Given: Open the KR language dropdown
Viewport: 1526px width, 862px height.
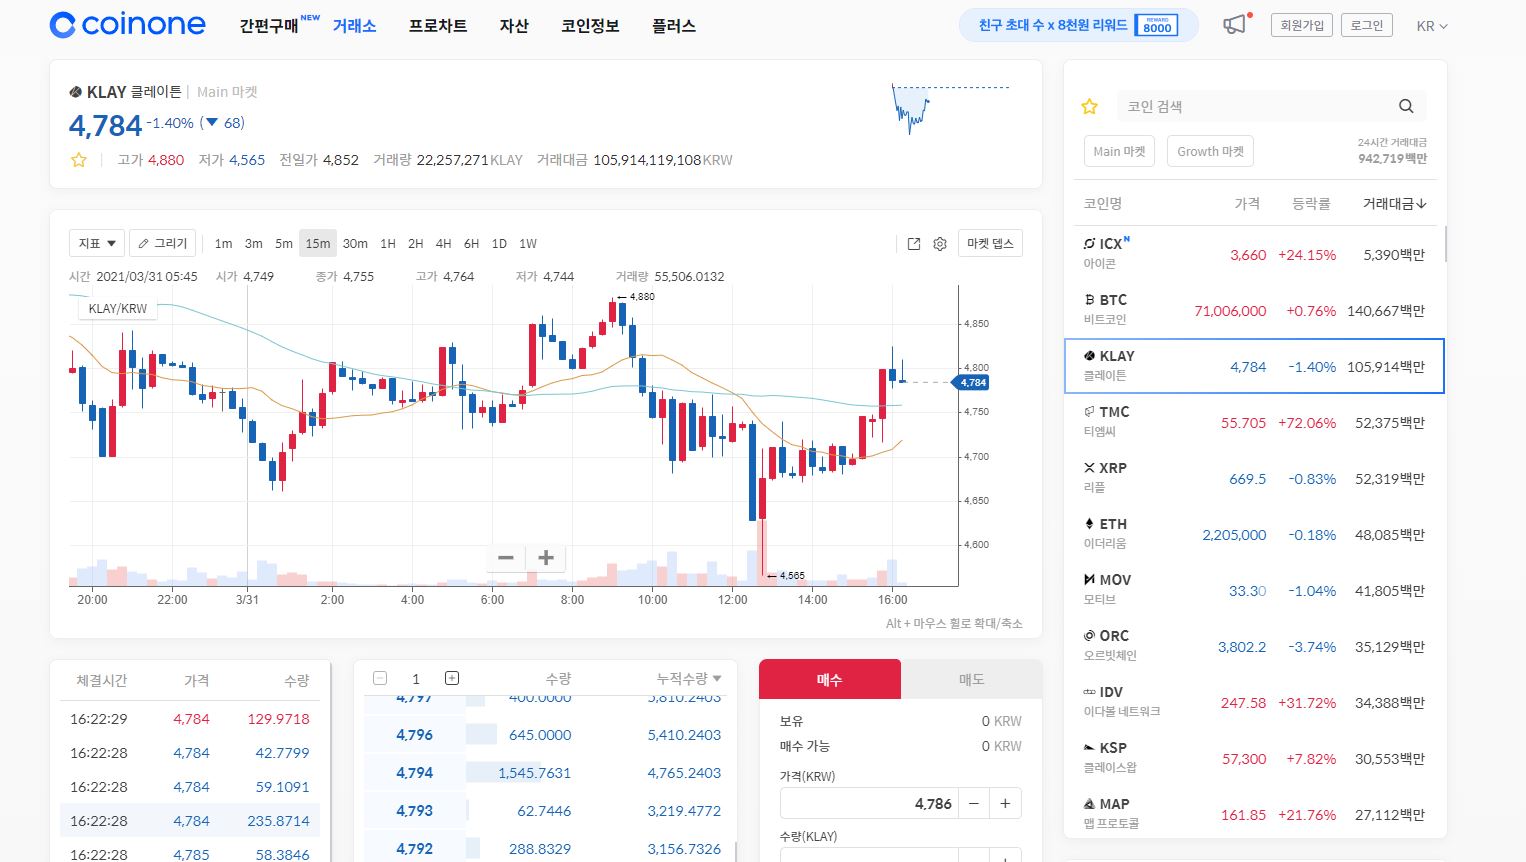Looking at the screenshot, I should pyautogui.click(x=1432, y=26).
